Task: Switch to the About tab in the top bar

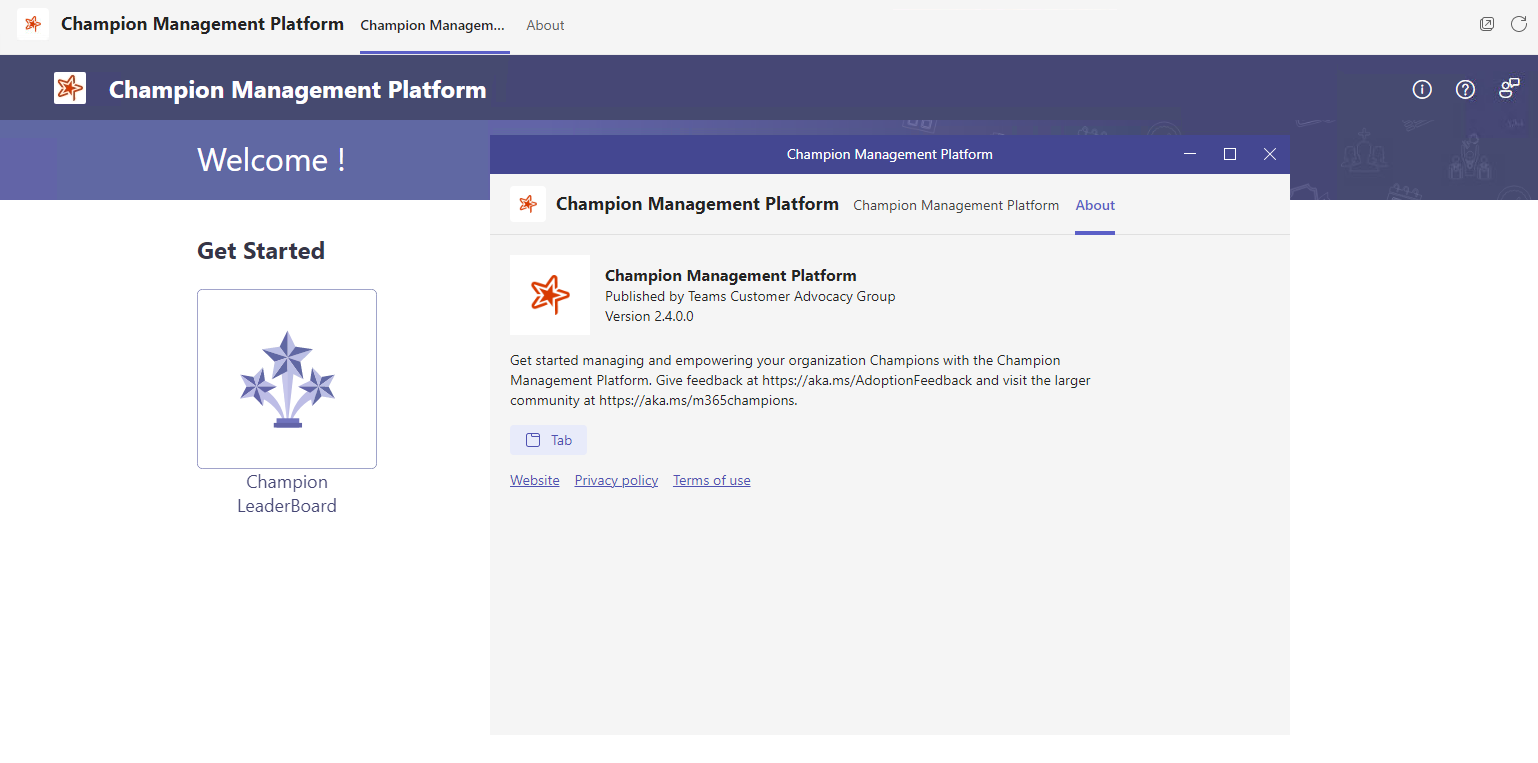Action: pyautogui.click(x=545, y=25)
